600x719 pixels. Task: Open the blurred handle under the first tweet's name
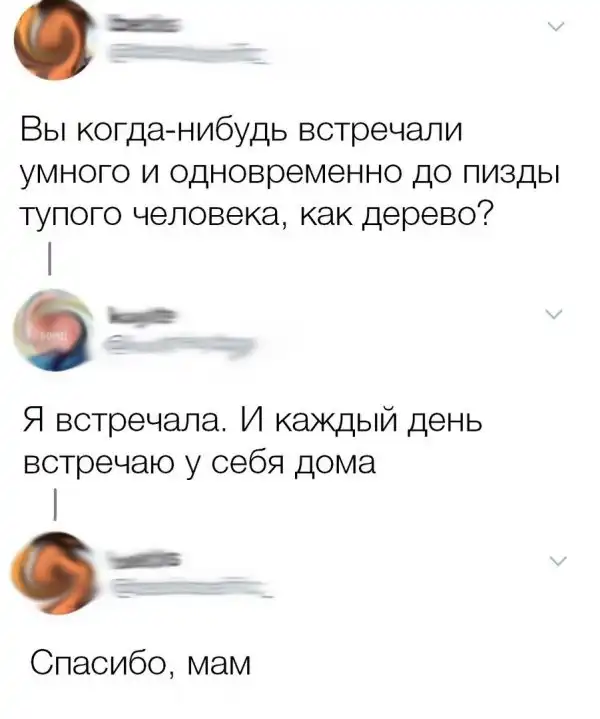click(187, 53)
